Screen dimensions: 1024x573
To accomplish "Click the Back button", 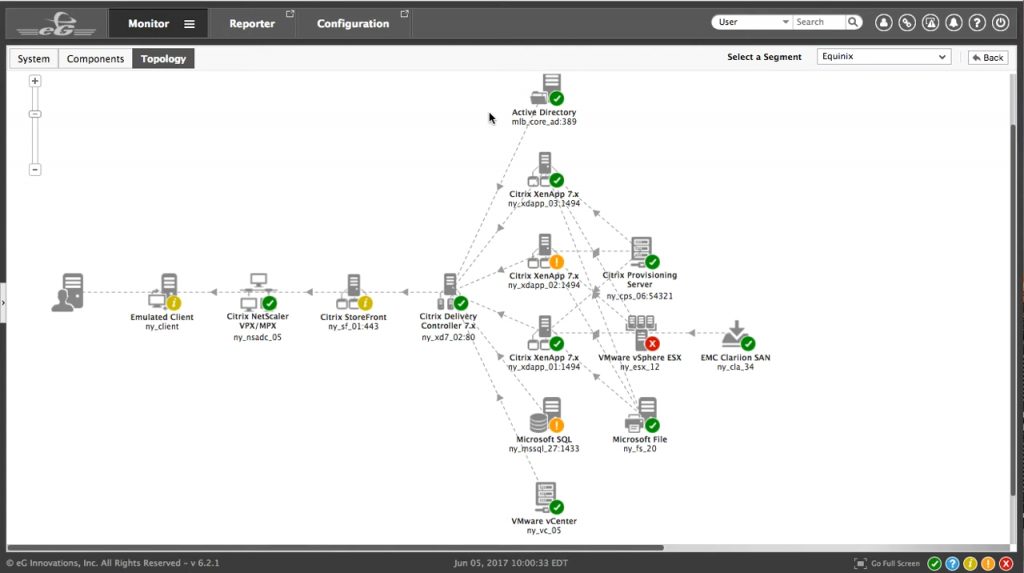I will tap(988, 57).
